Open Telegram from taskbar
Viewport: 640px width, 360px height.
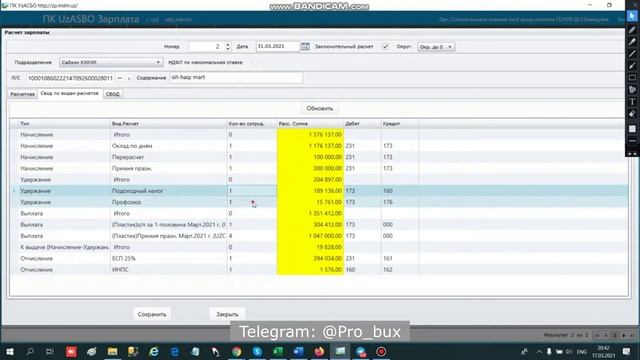[x=361, y=351]
